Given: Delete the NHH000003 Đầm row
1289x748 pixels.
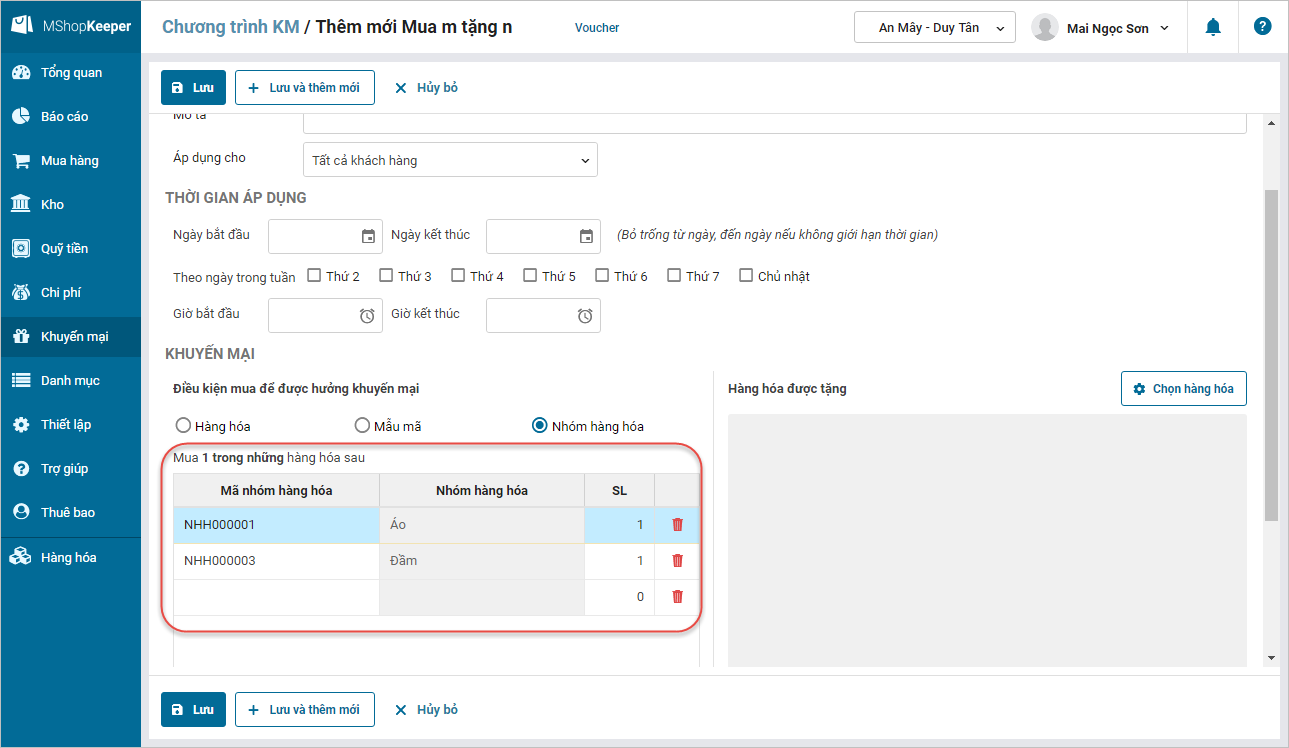Looking at the screenshot, I should [x=677, y=561].
